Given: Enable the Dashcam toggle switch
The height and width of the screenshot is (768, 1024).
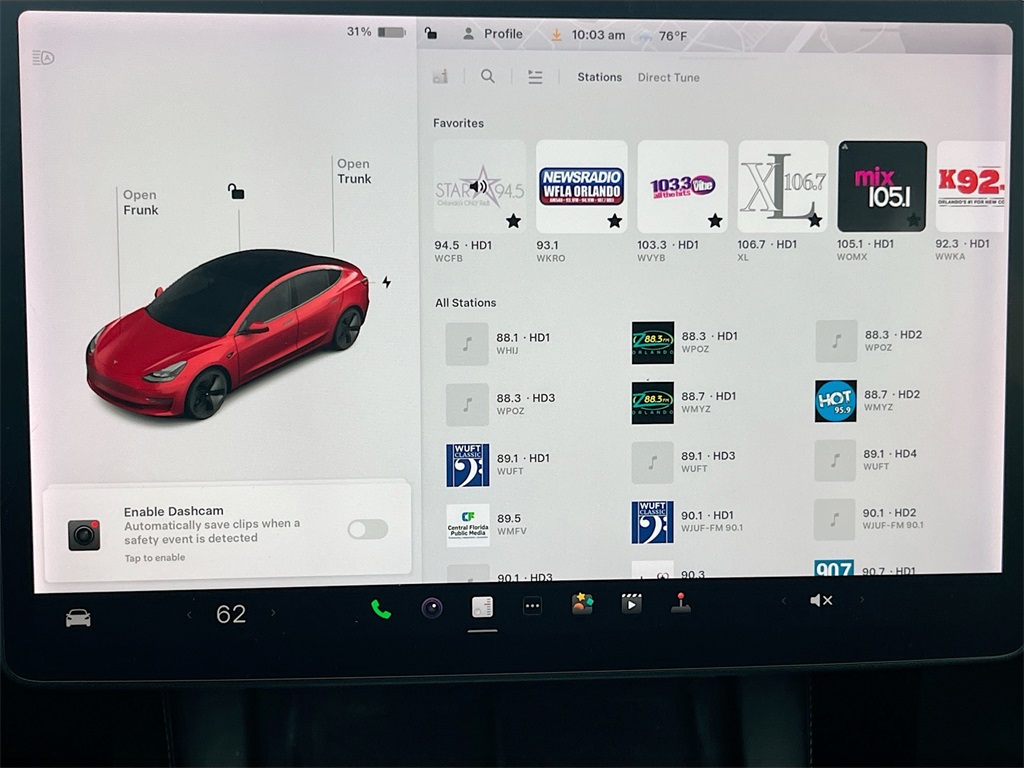Looking at the screenshot, I should click(x=367, y=529).
